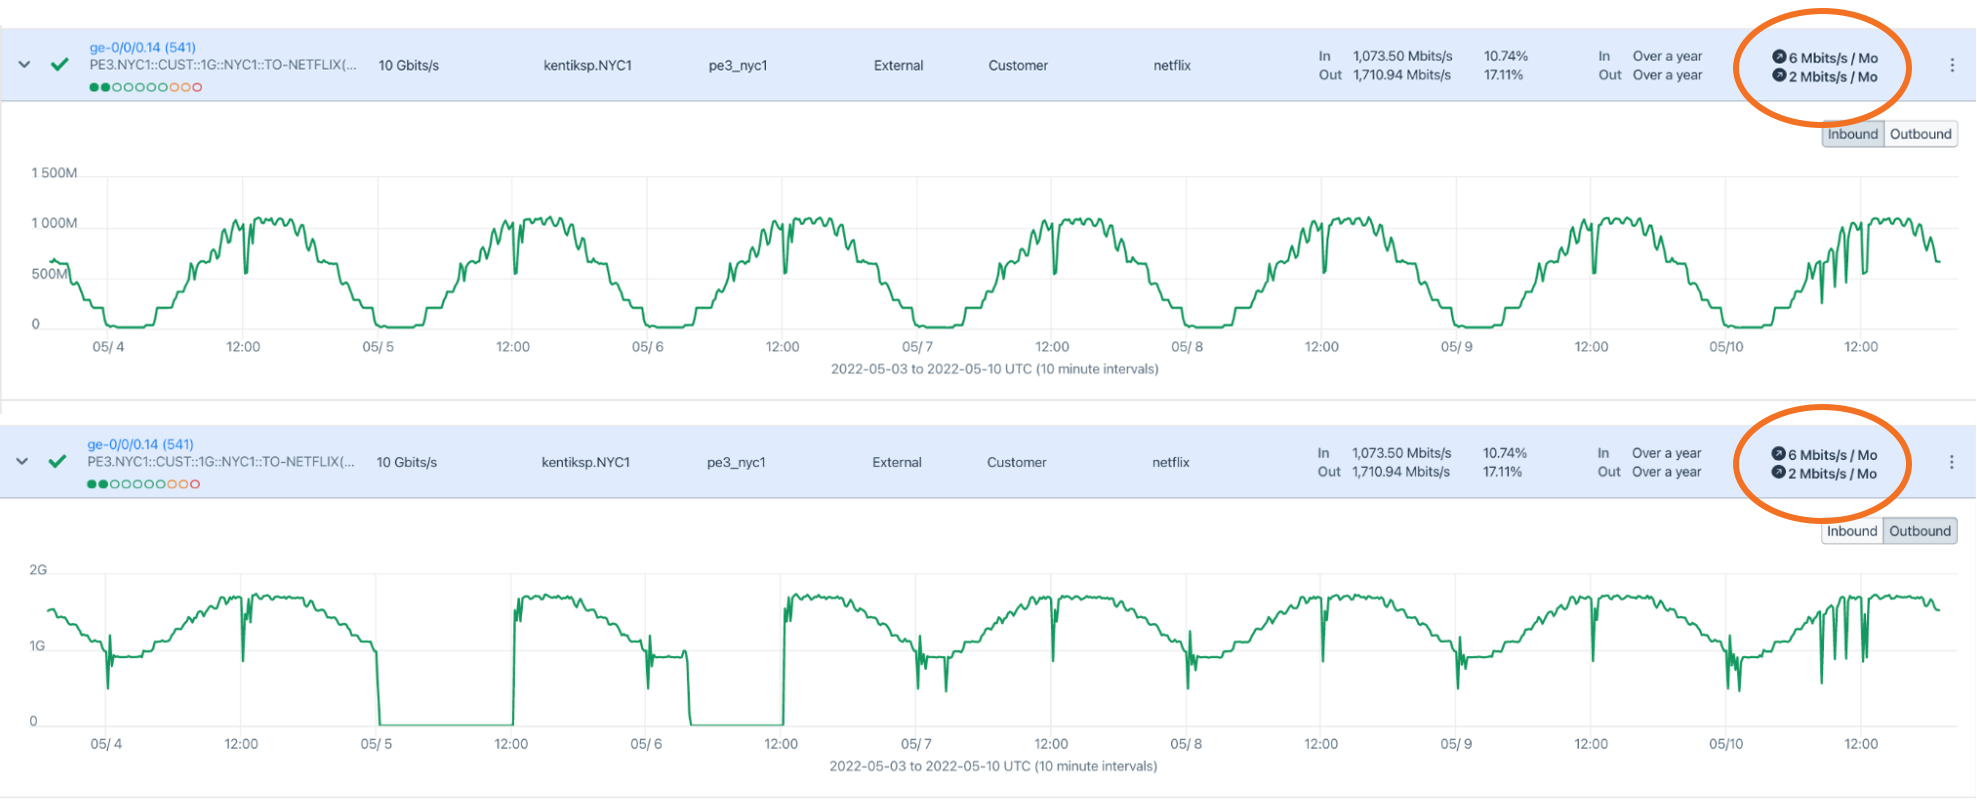Click the 1G y-axis label
This screenshot has width=1977, height=800.
coord(37,646)
